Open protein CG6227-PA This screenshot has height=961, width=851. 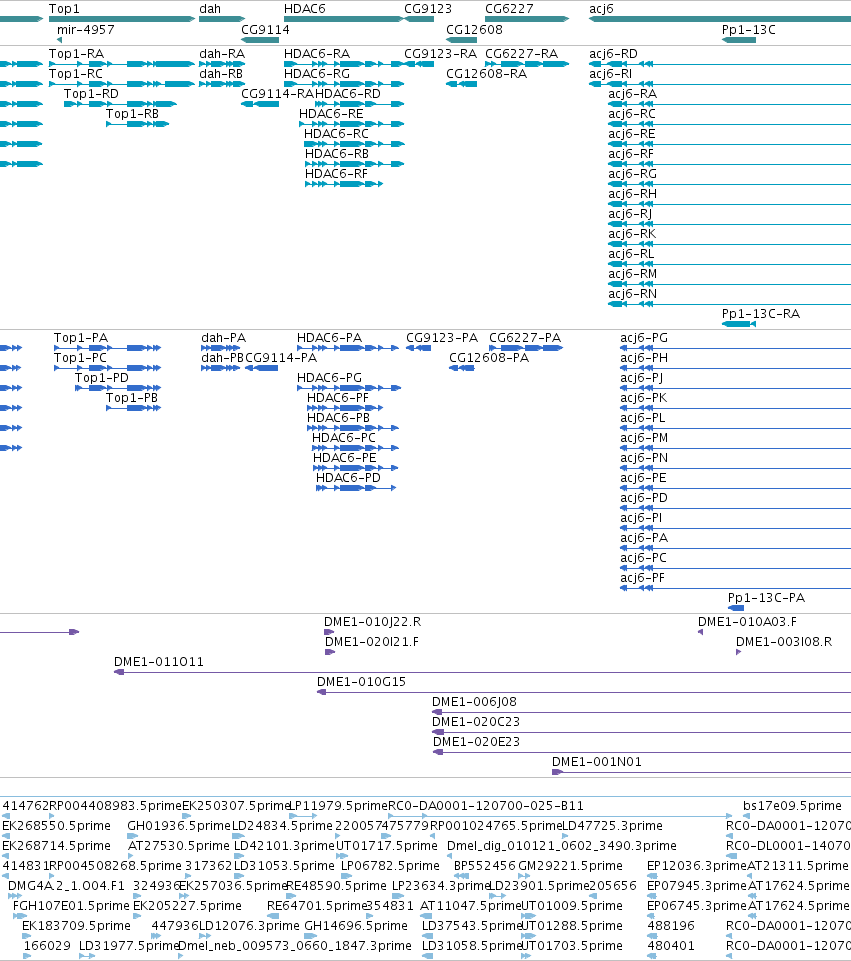(525, 338)
